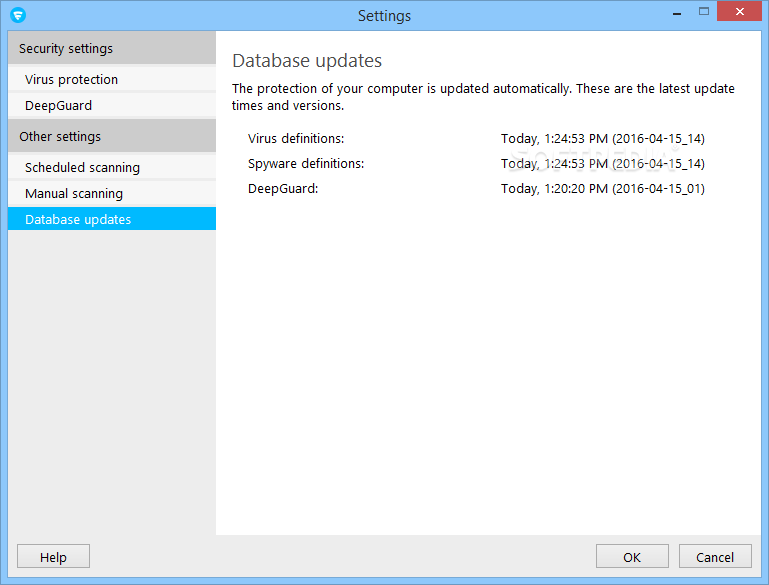Confirm with the OK button
This screenshot has height=585, width=769.
(632, 557)
